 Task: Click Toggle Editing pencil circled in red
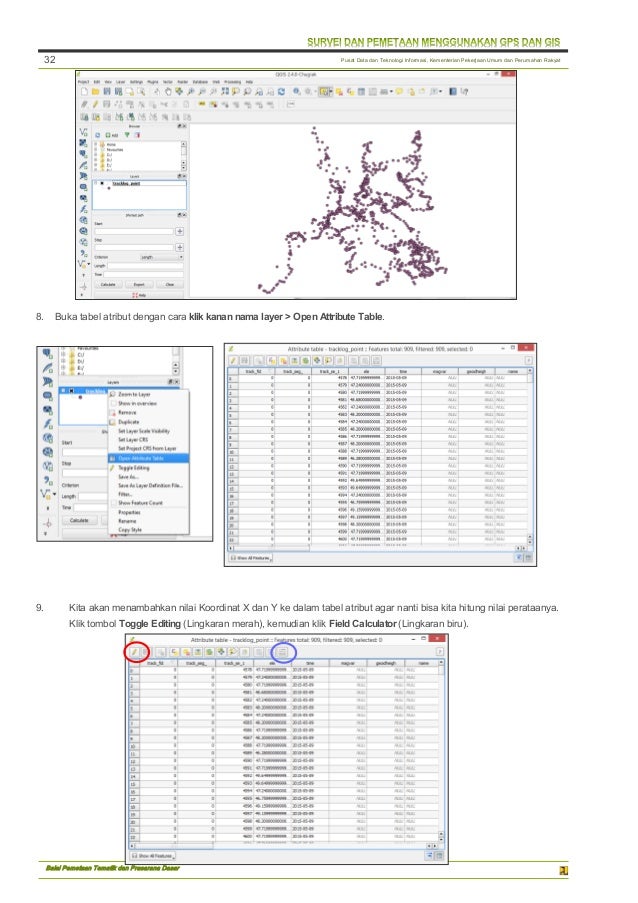(x=134, y=652)
